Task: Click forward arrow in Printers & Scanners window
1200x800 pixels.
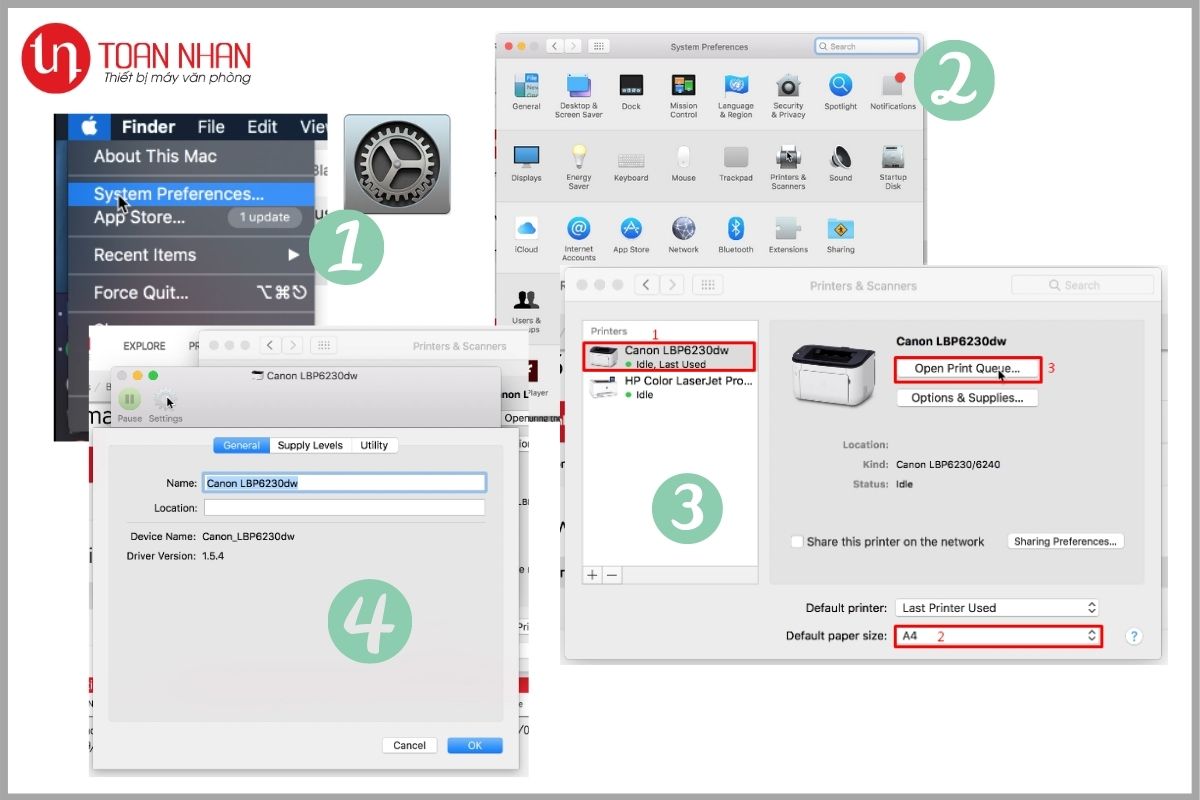Action: point(672,285)
